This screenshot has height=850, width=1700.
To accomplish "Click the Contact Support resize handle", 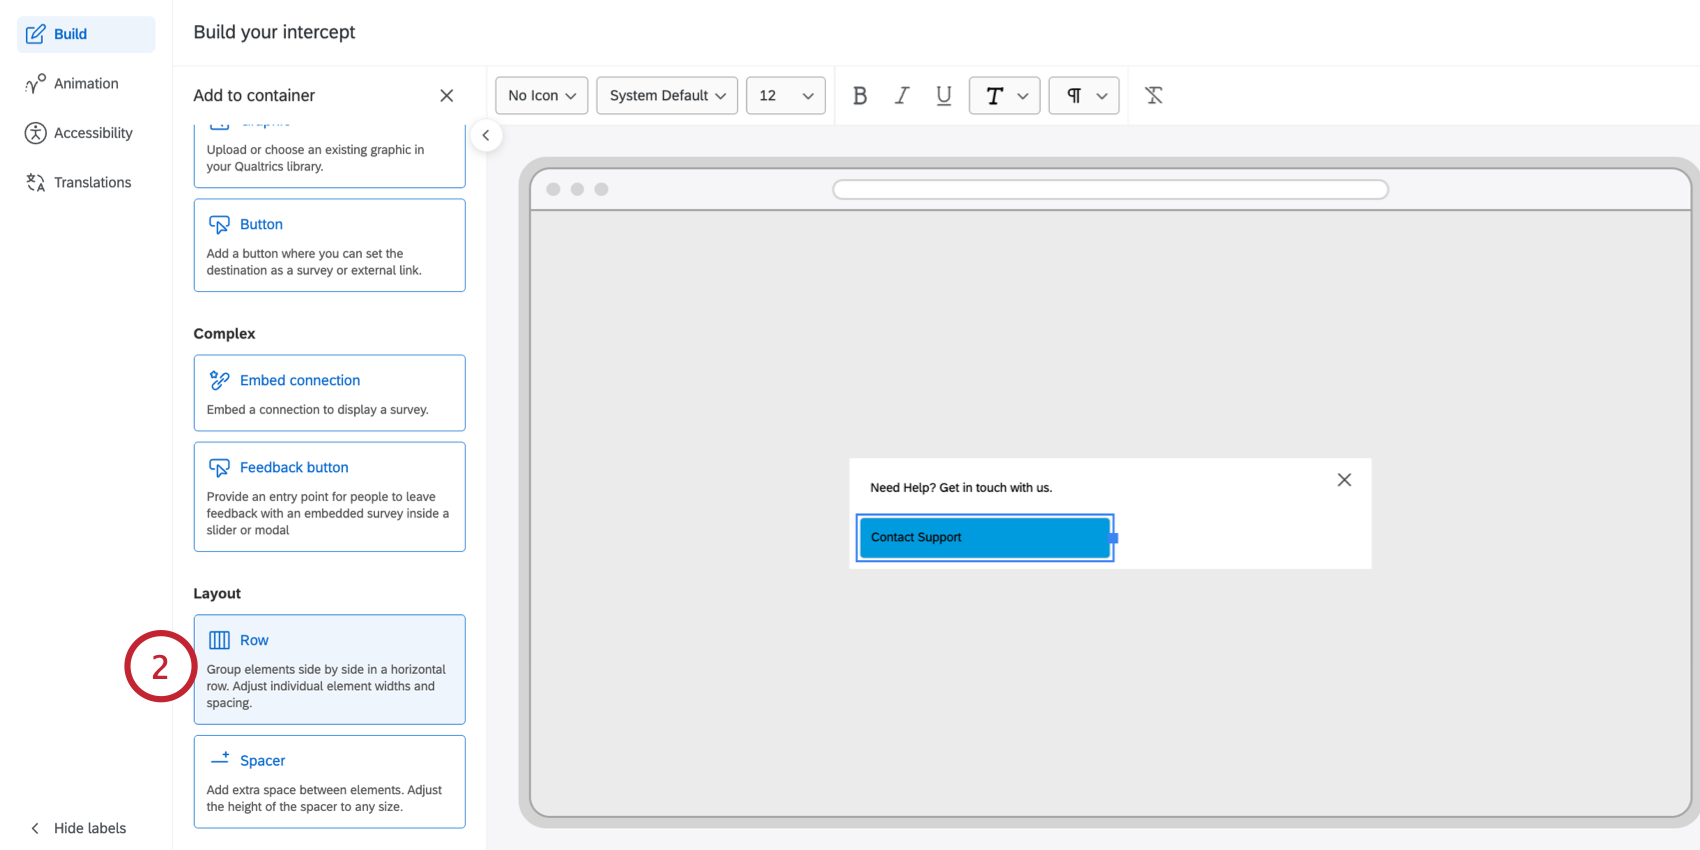I will (1114, 538).
